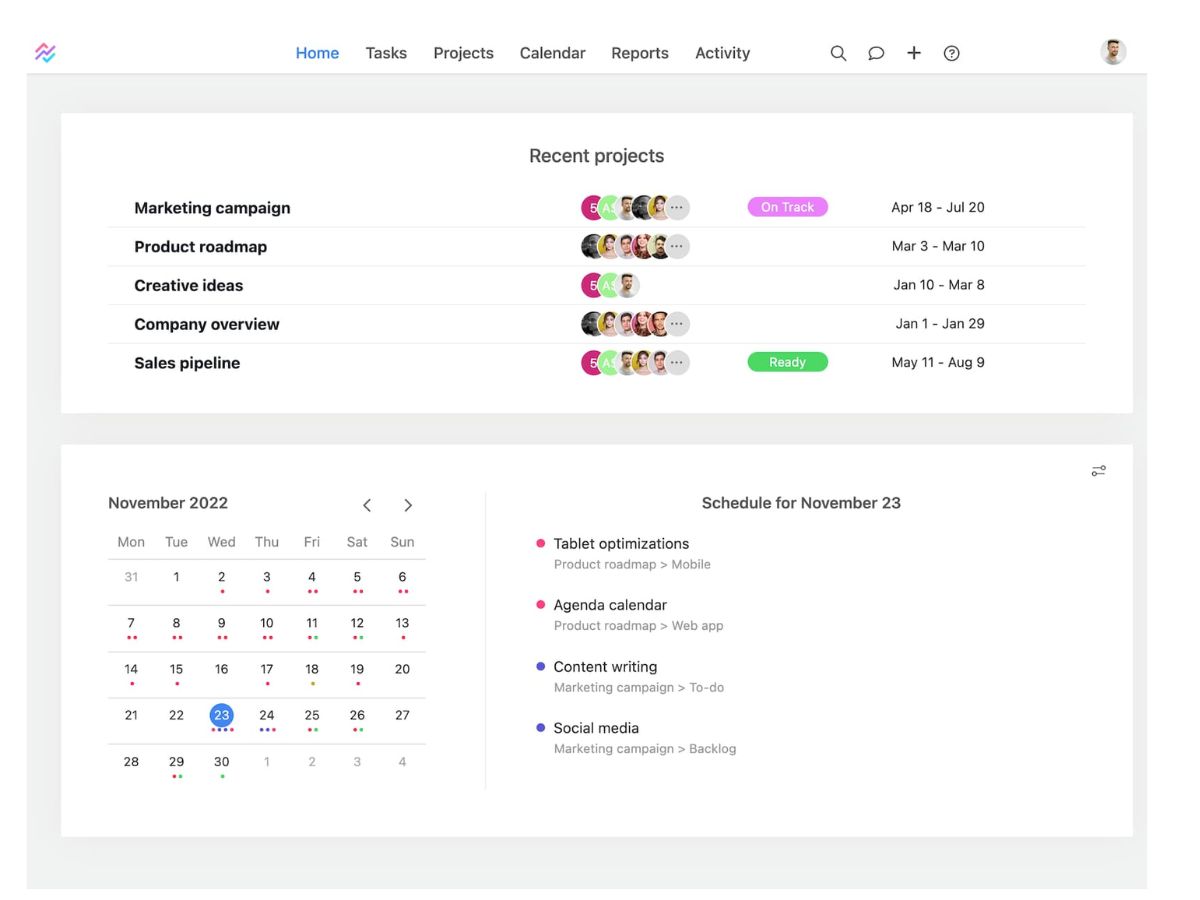The image size is (1200, 900).
Task: Click first avatar in Product roadmap row
Action: (592, 246)
